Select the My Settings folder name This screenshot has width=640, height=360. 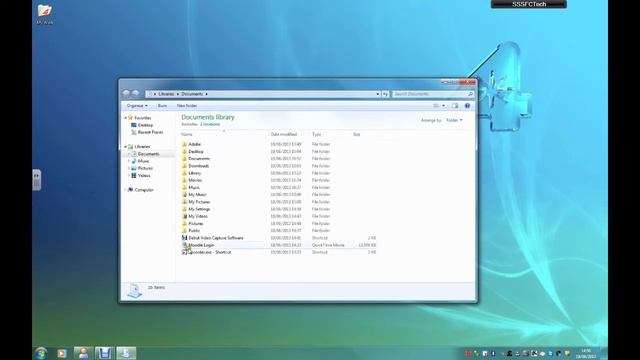199,209
